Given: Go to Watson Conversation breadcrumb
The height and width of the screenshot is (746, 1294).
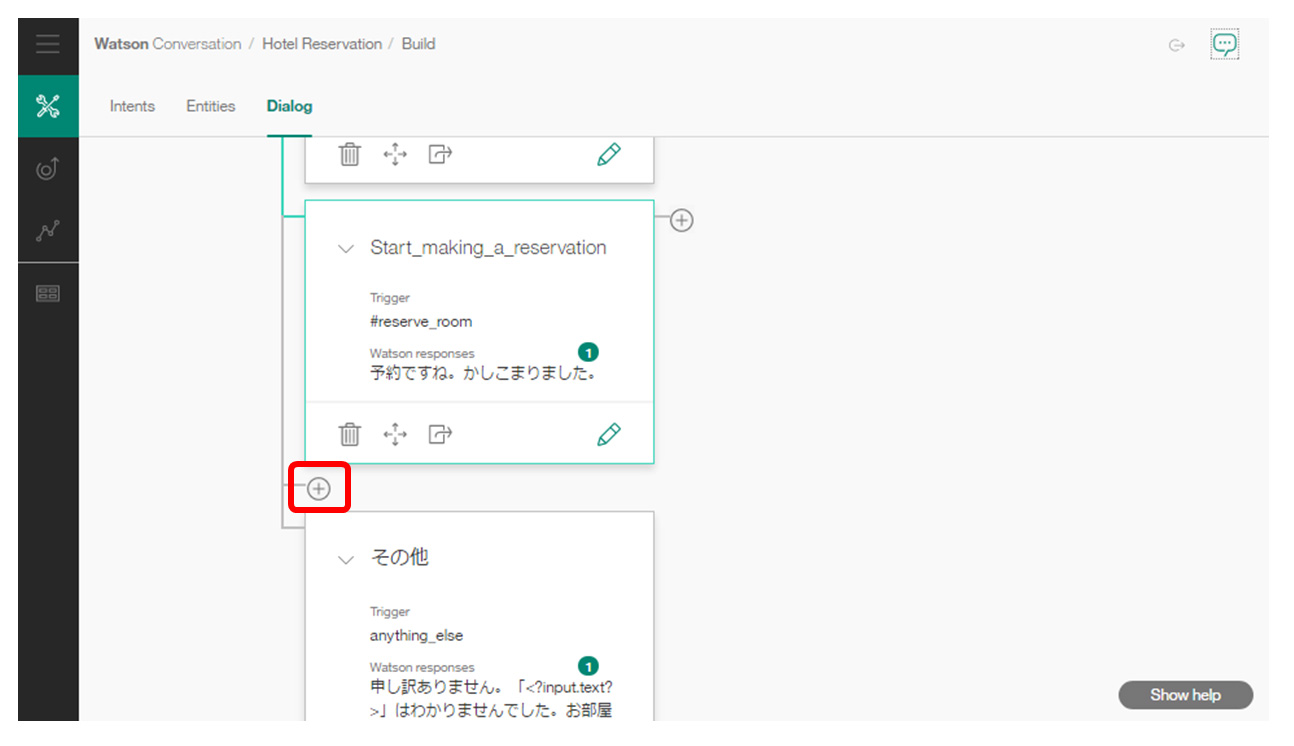Looking at the screenshot, I should pyautogui.click(x=168, y=44).
